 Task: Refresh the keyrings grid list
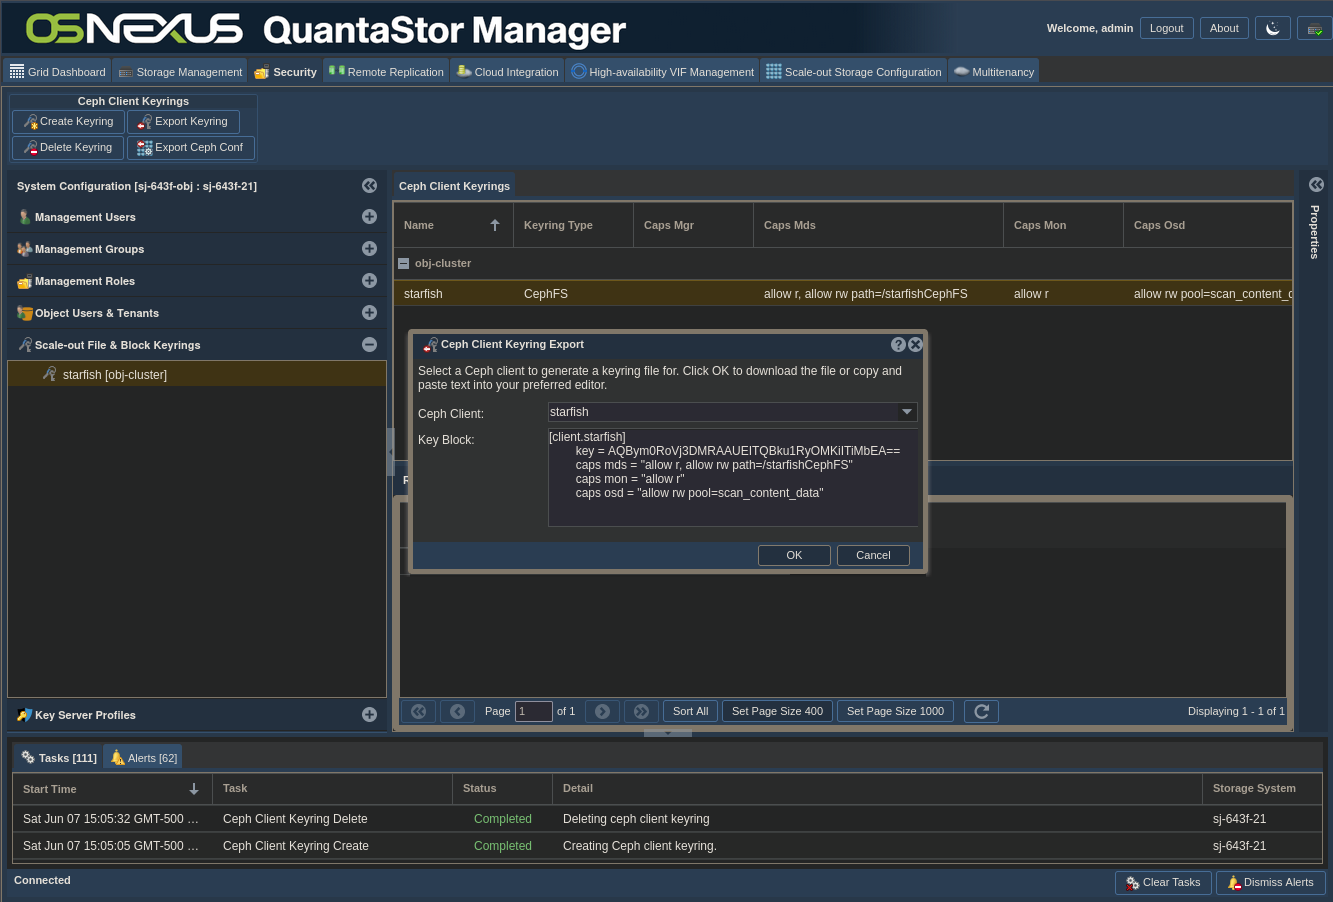(981, 711)
